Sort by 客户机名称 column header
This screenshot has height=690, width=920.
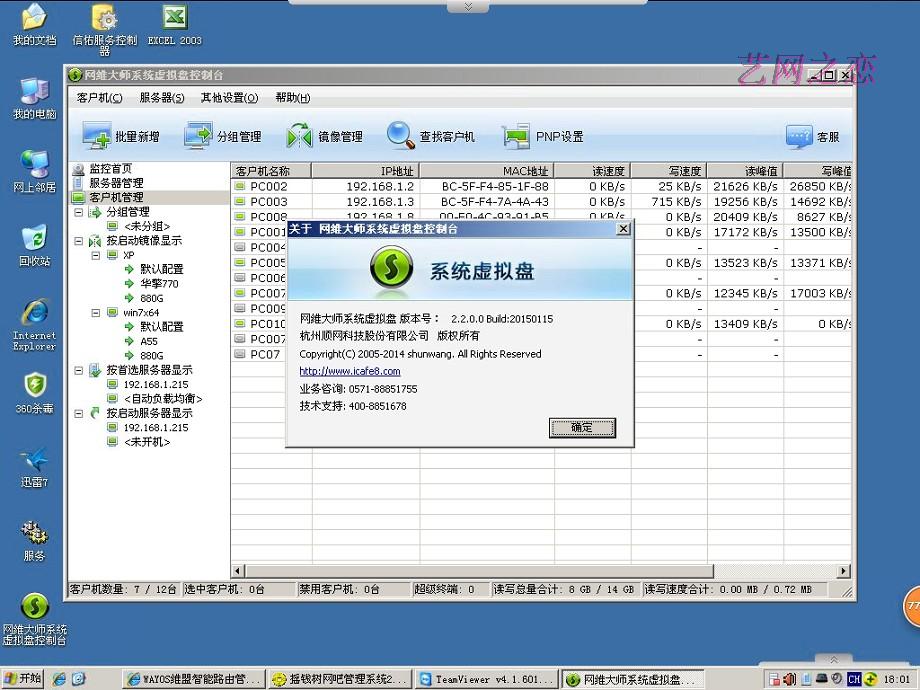tap(271, 171)
